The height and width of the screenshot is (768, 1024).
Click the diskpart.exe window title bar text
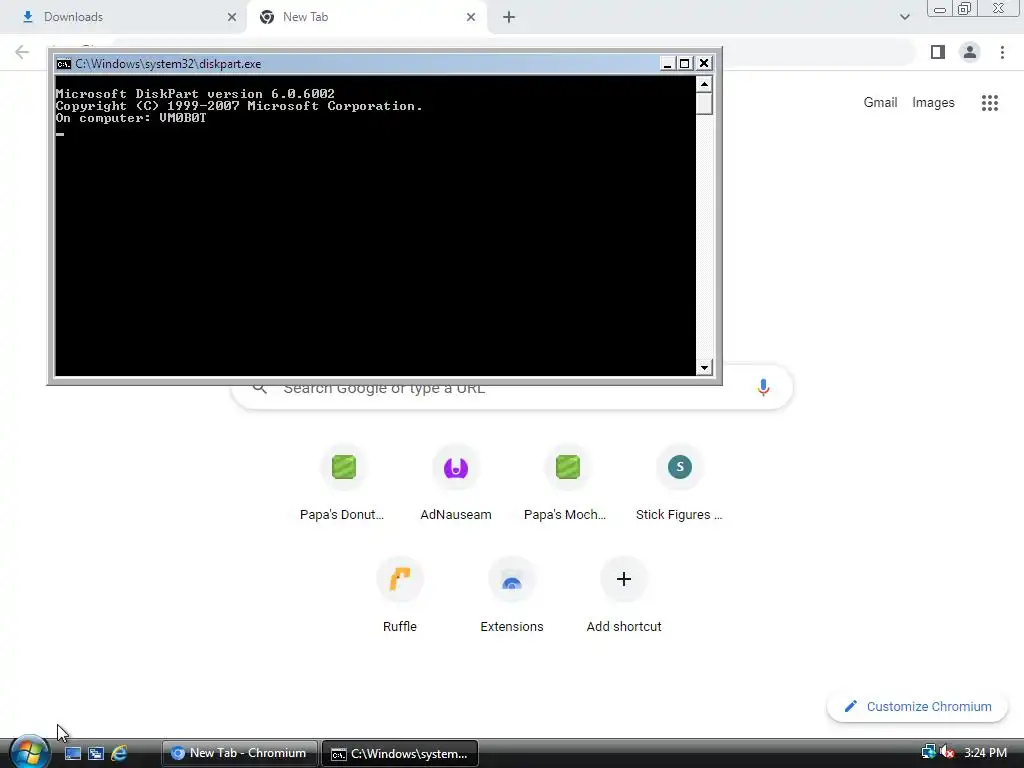168,63
